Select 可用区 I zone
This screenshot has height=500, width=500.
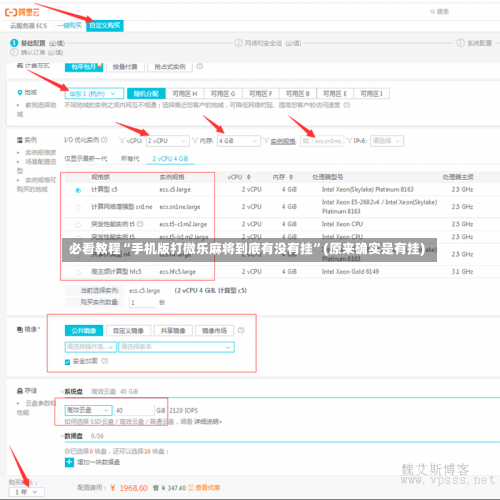pos(371,94)
